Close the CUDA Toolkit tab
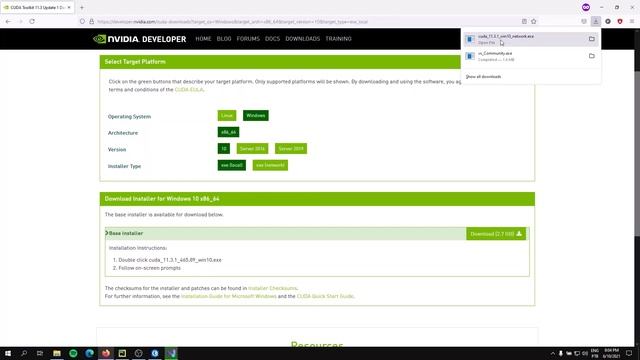Image resolution: width=640 pixels, height=360 pixels. (69, 7)
